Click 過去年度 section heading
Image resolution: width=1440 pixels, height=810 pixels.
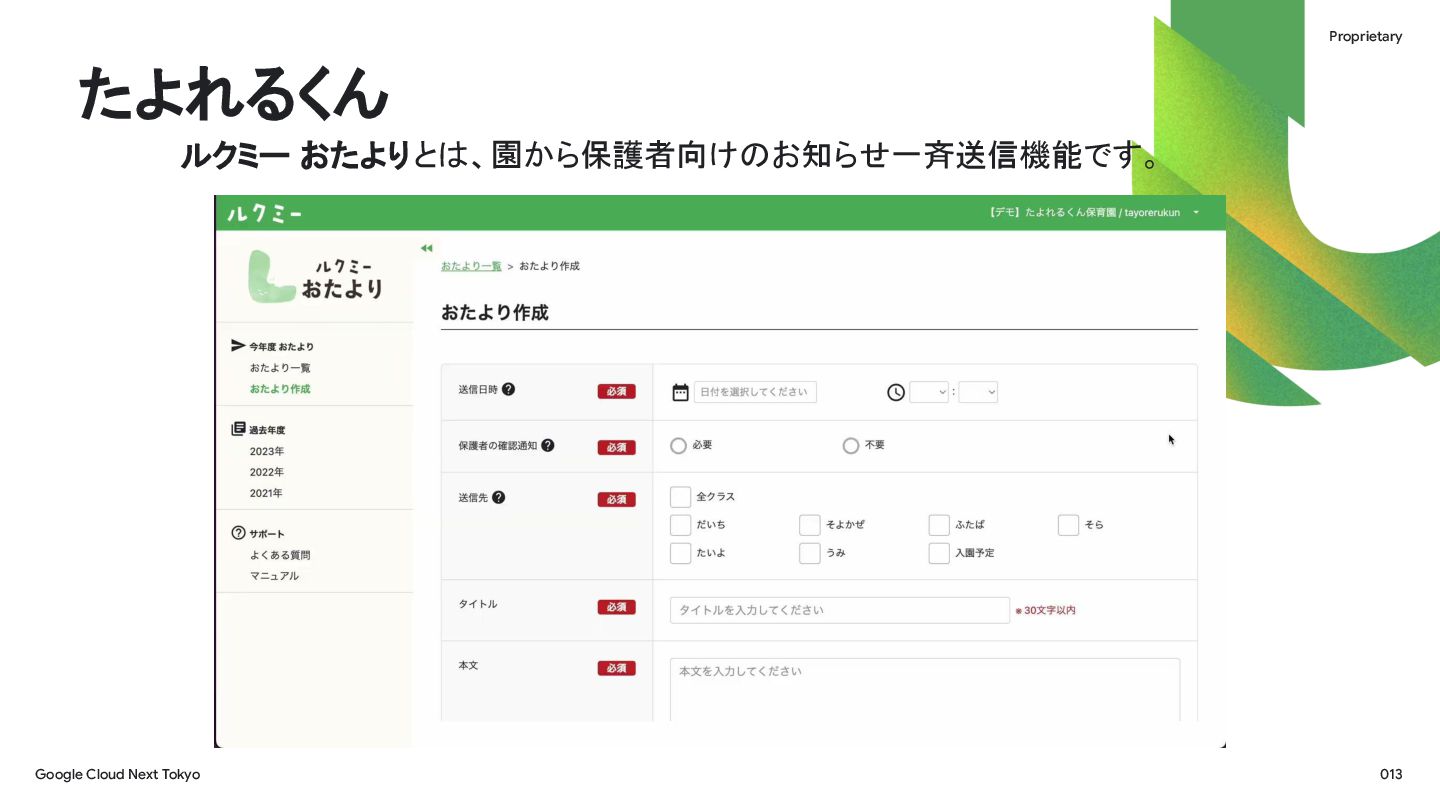pyautogui.click(x=267, y=430)
